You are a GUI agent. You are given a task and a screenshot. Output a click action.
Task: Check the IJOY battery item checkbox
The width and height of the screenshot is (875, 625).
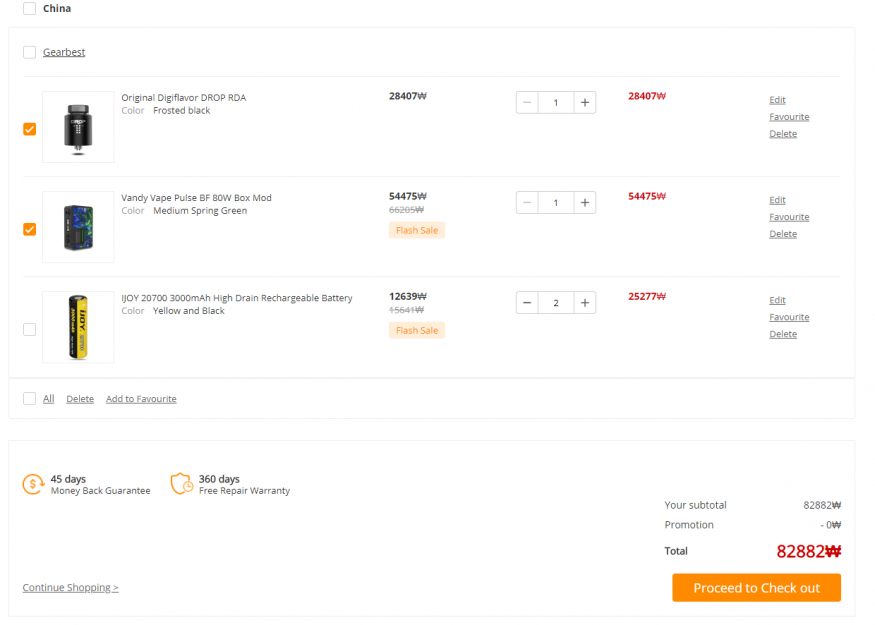coord(30,330)
